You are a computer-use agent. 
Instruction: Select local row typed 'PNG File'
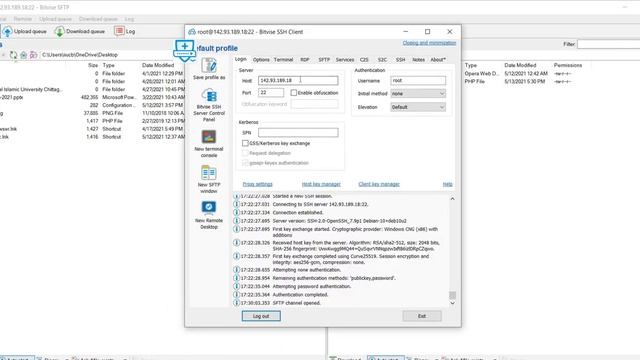point(92,113)
